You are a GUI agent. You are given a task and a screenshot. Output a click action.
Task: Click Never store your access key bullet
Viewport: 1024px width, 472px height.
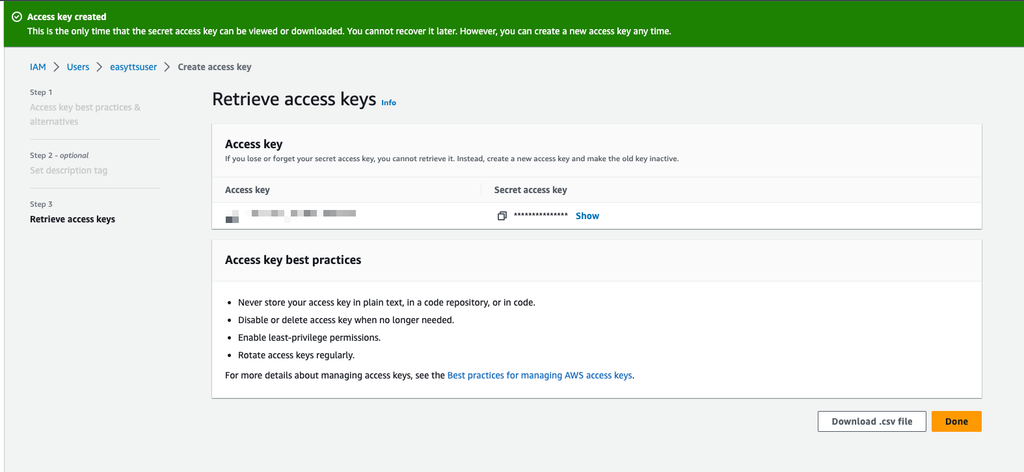pyautogui.click(x=387, y=303)
